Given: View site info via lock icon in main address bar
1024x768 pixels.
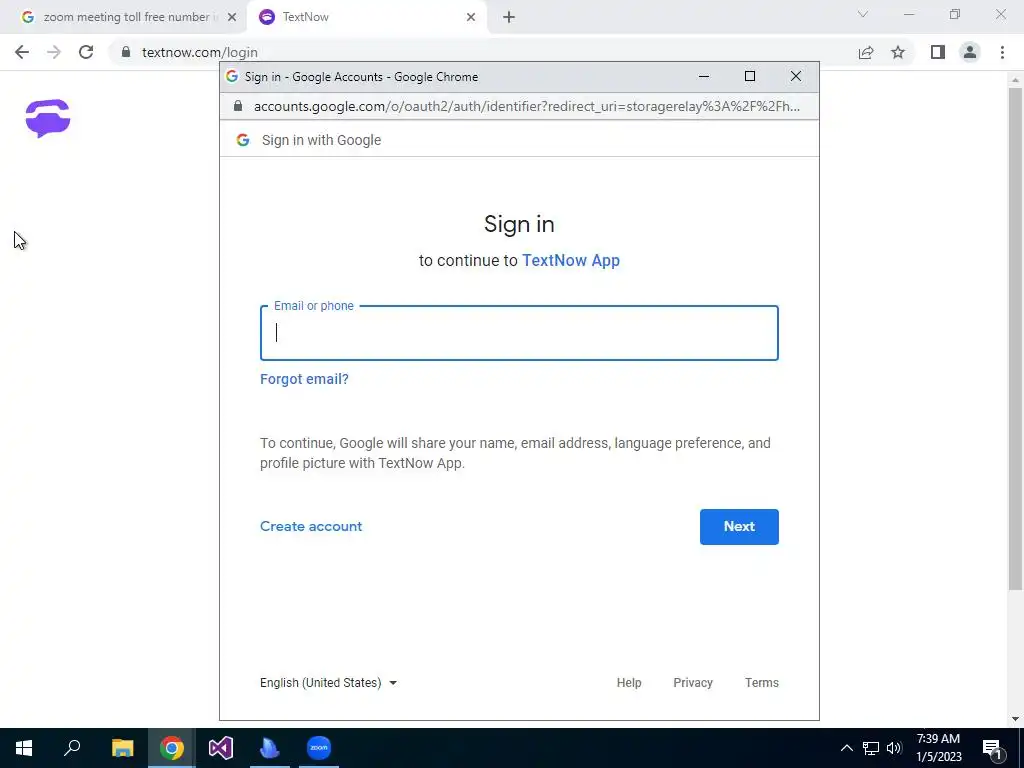Looking at the screenshot, I should pyautogui.click(x=126, y=52).
